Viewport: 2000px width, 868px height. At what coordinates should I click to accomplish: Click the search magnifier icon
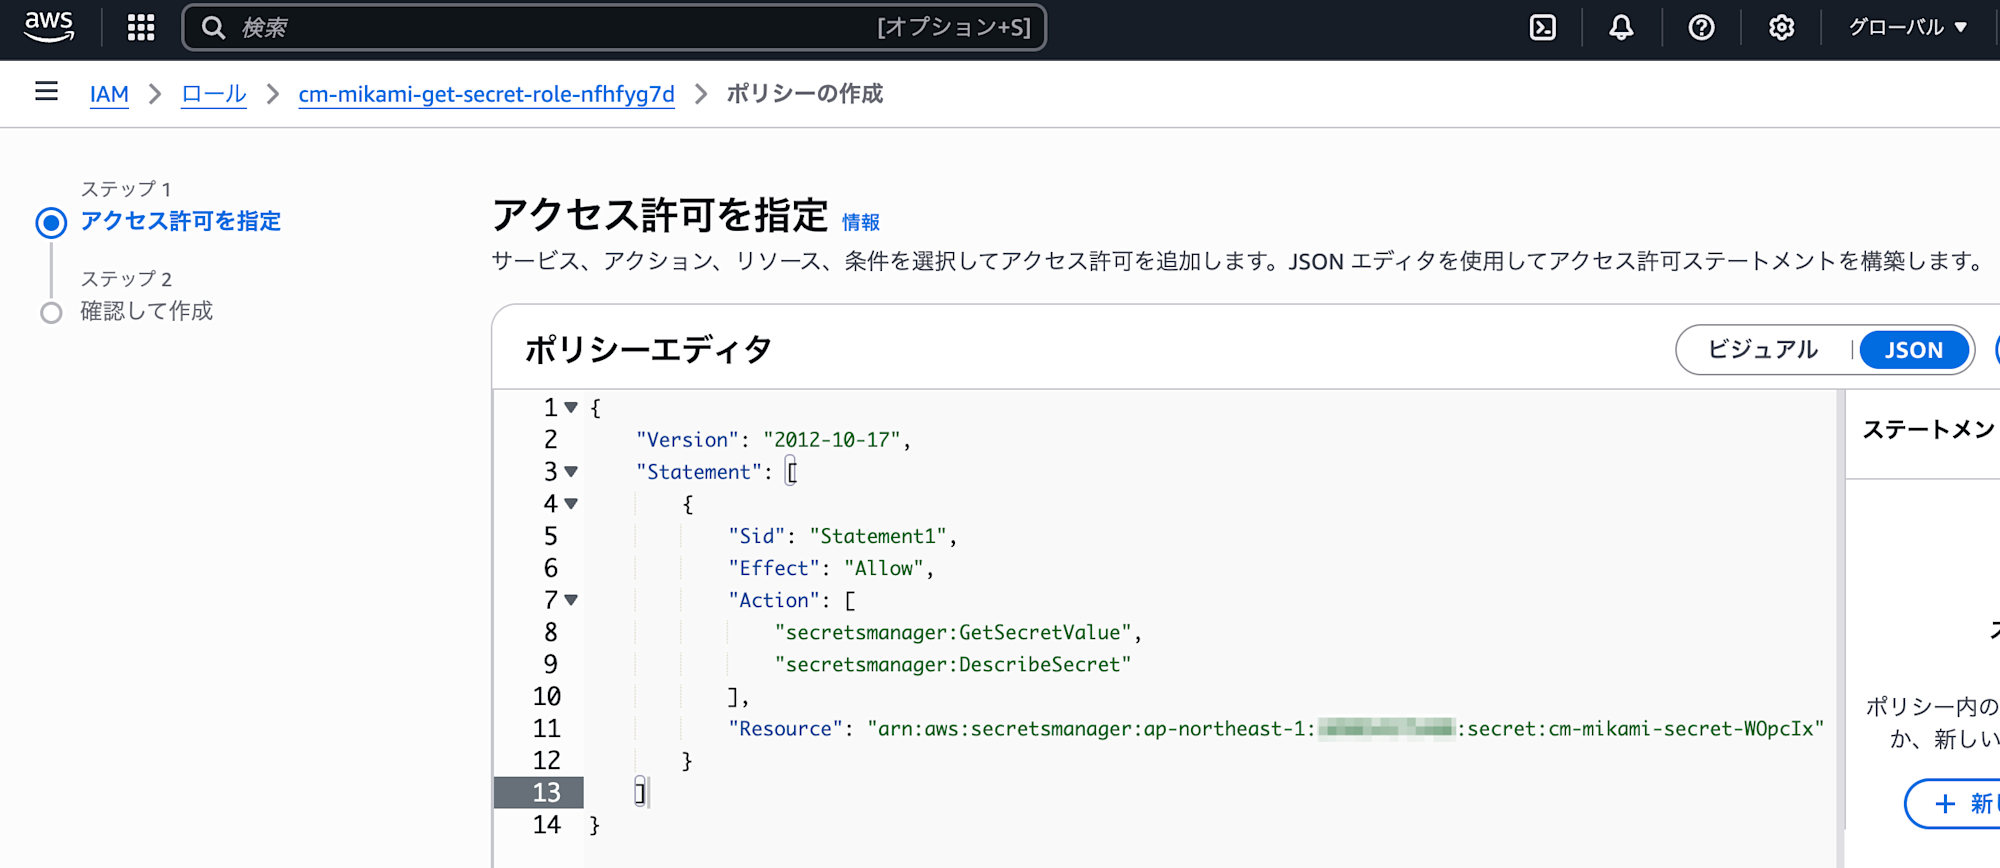click(x=213, y=27)
